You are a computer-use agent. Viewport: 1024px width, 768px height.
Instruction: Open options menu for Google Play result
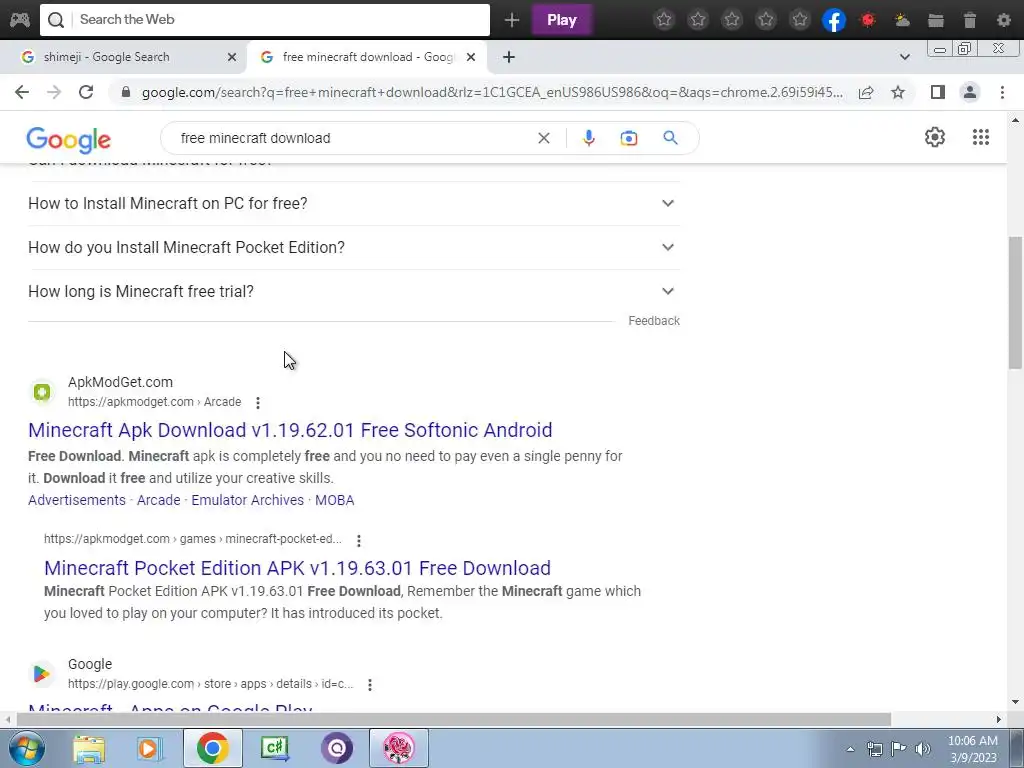coord(370,685)
